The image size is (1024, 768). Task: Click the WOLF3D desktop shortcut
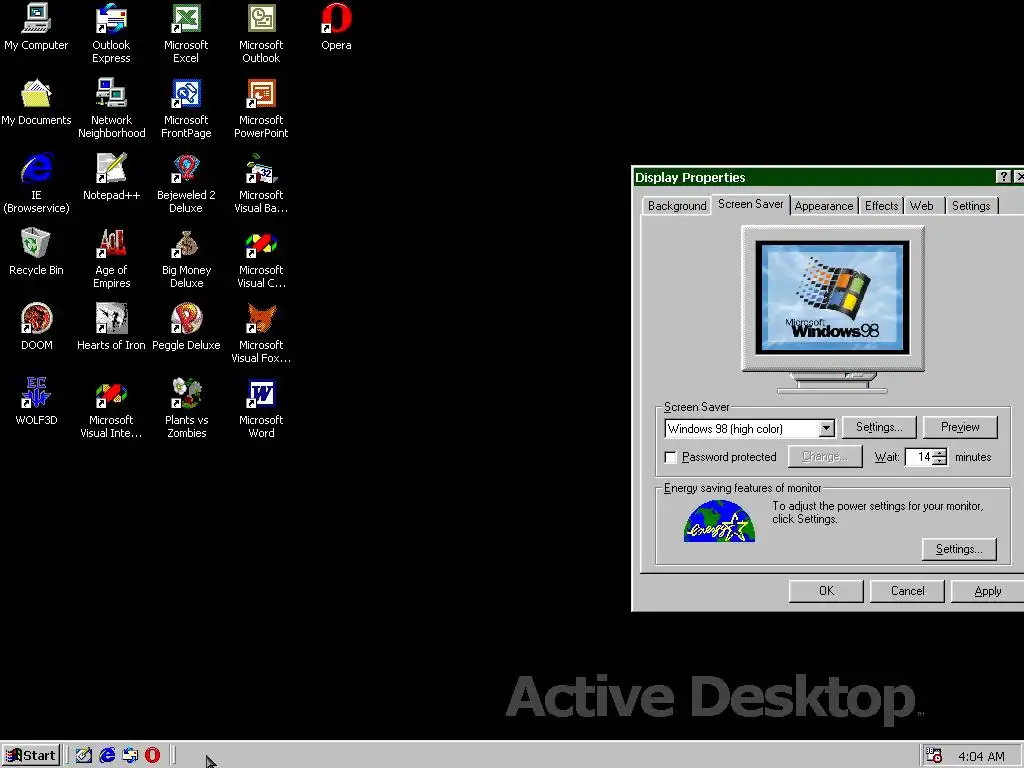(x=36, y=402)
